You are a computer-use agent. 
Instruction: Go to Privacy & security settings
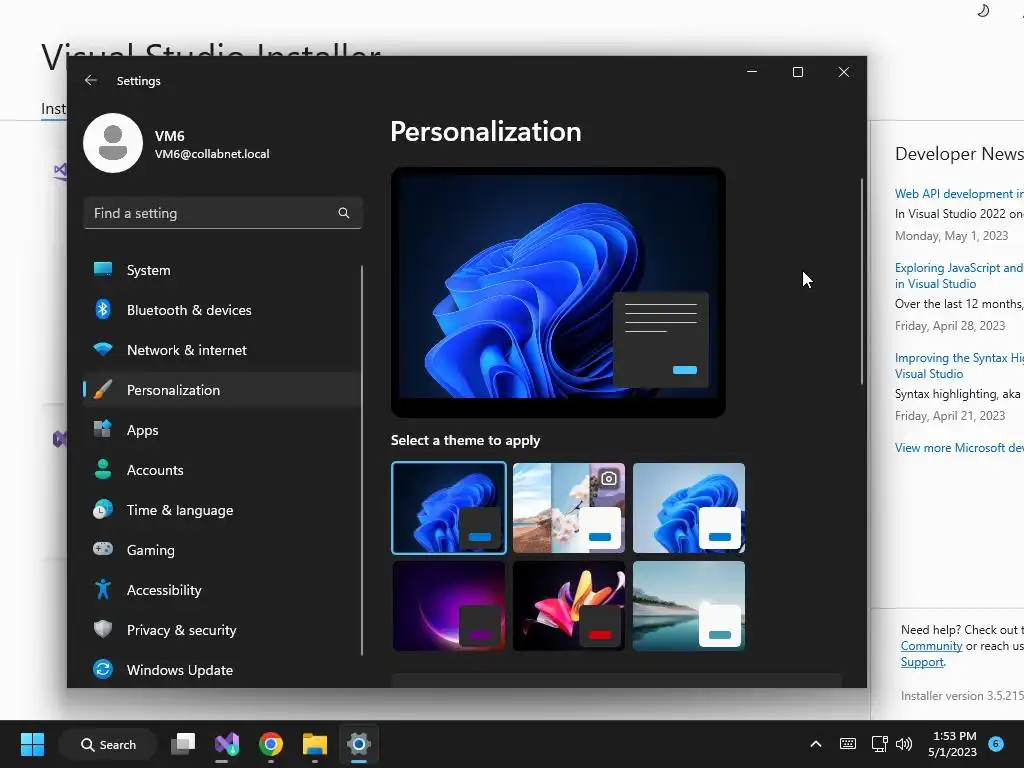pos(222,630)
